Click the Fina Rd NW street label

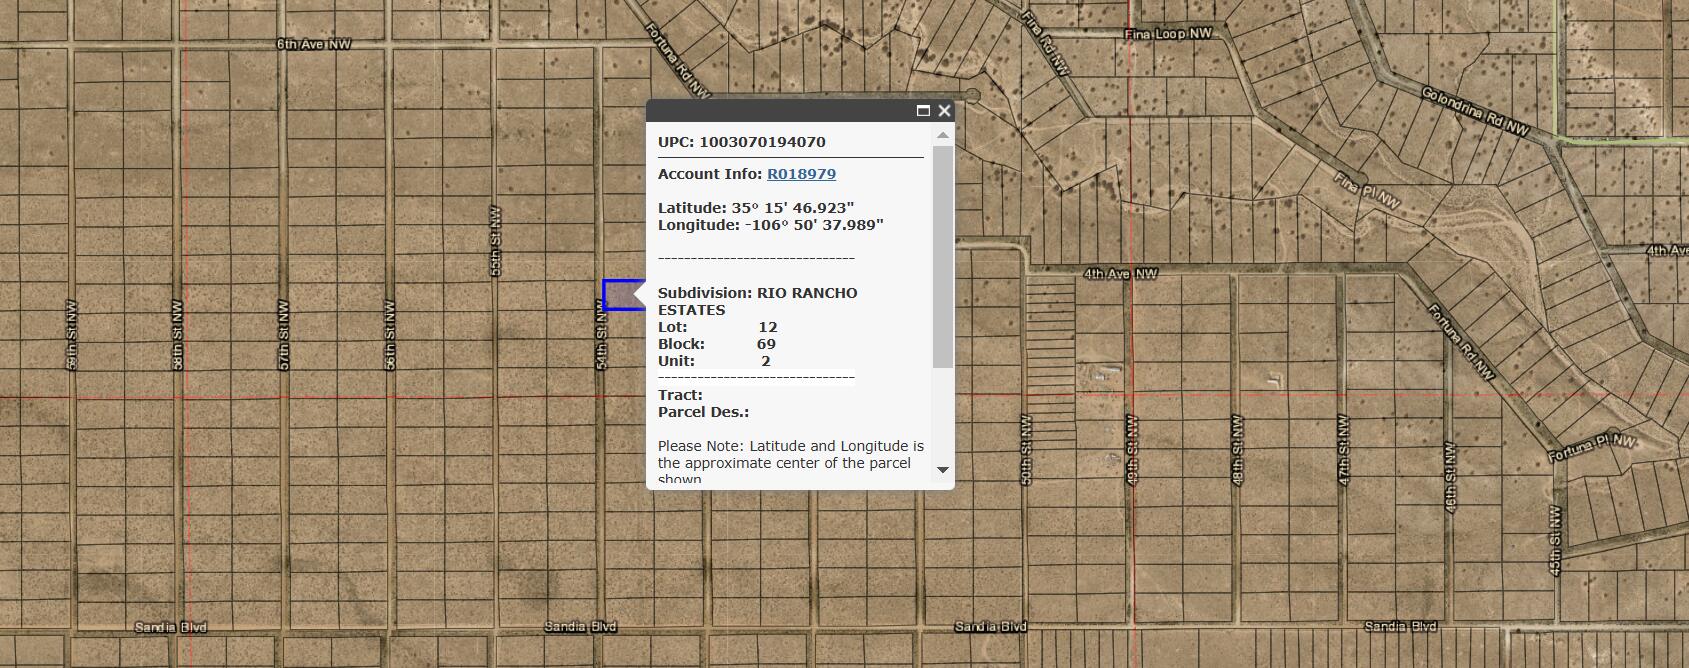(1046, 42)
